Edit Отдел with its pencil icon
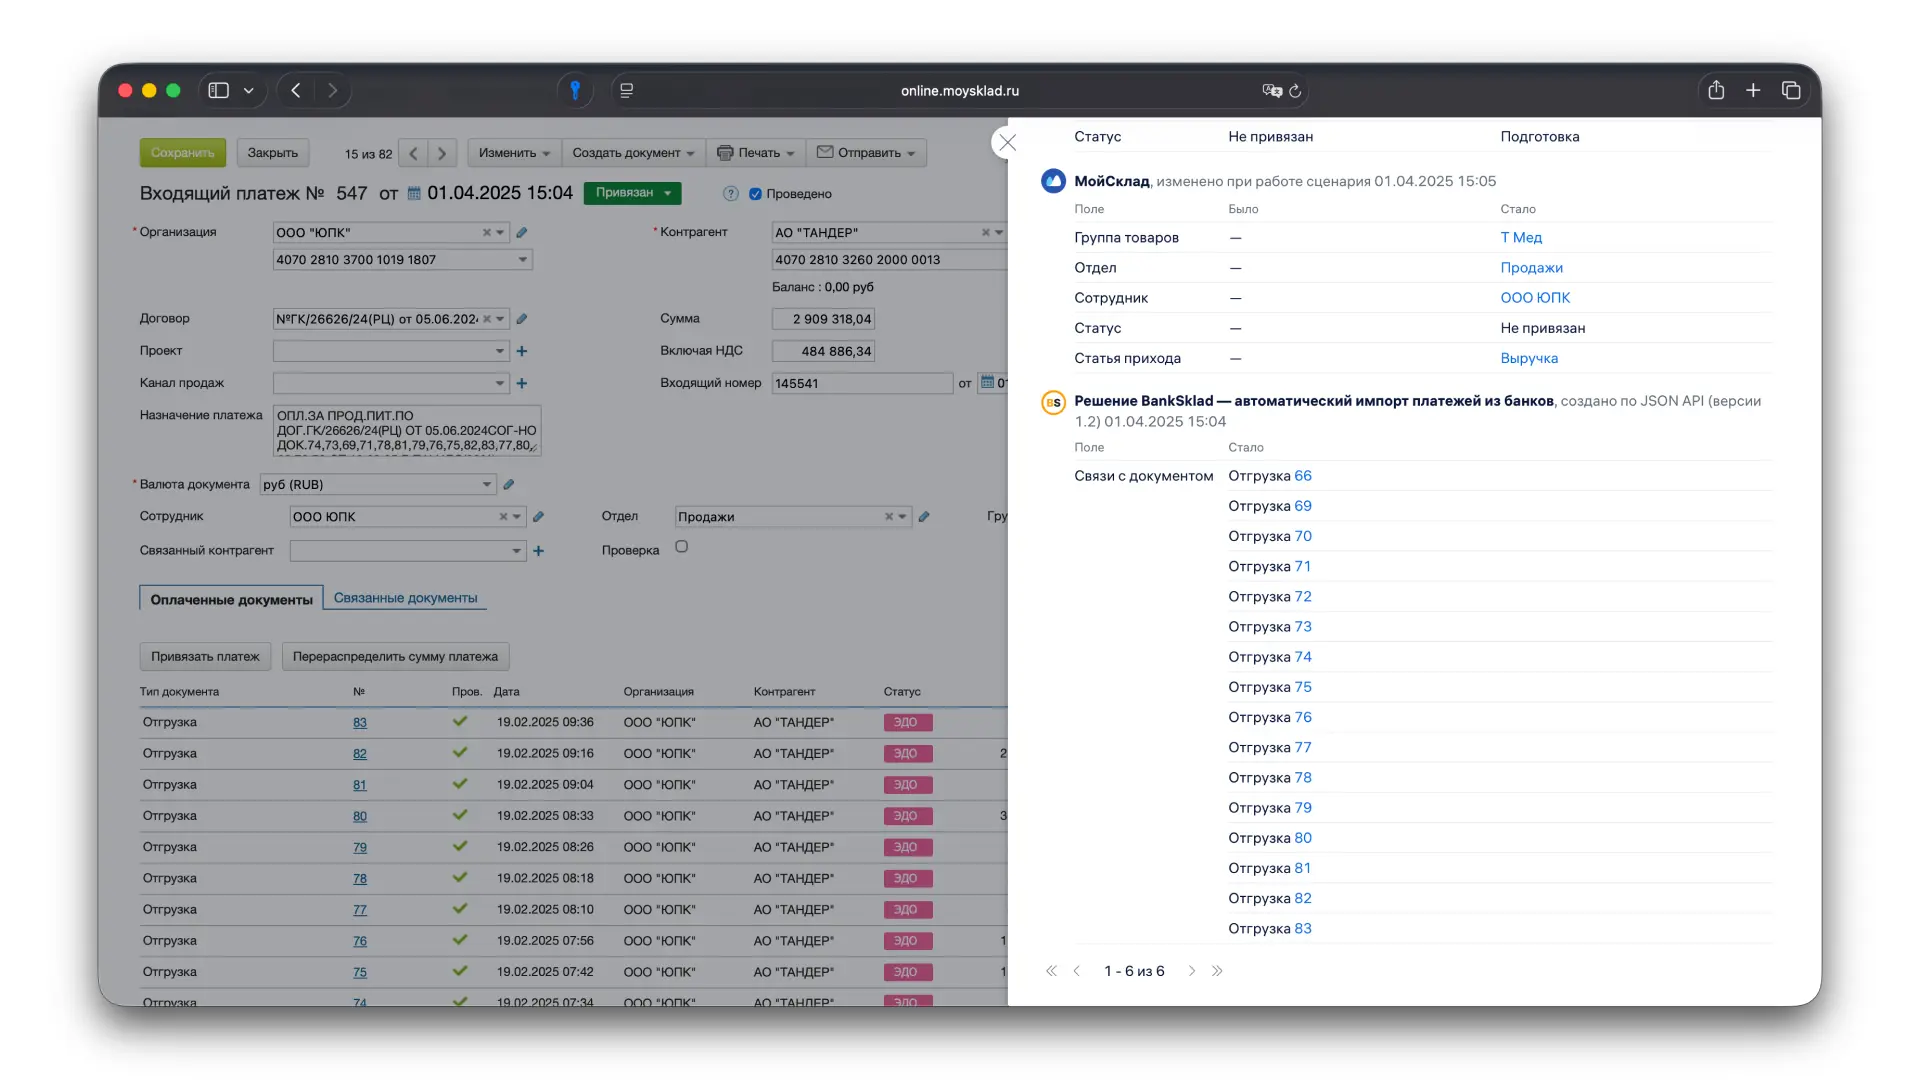Screen dimensions: 1920x1080 click(924, 517)
